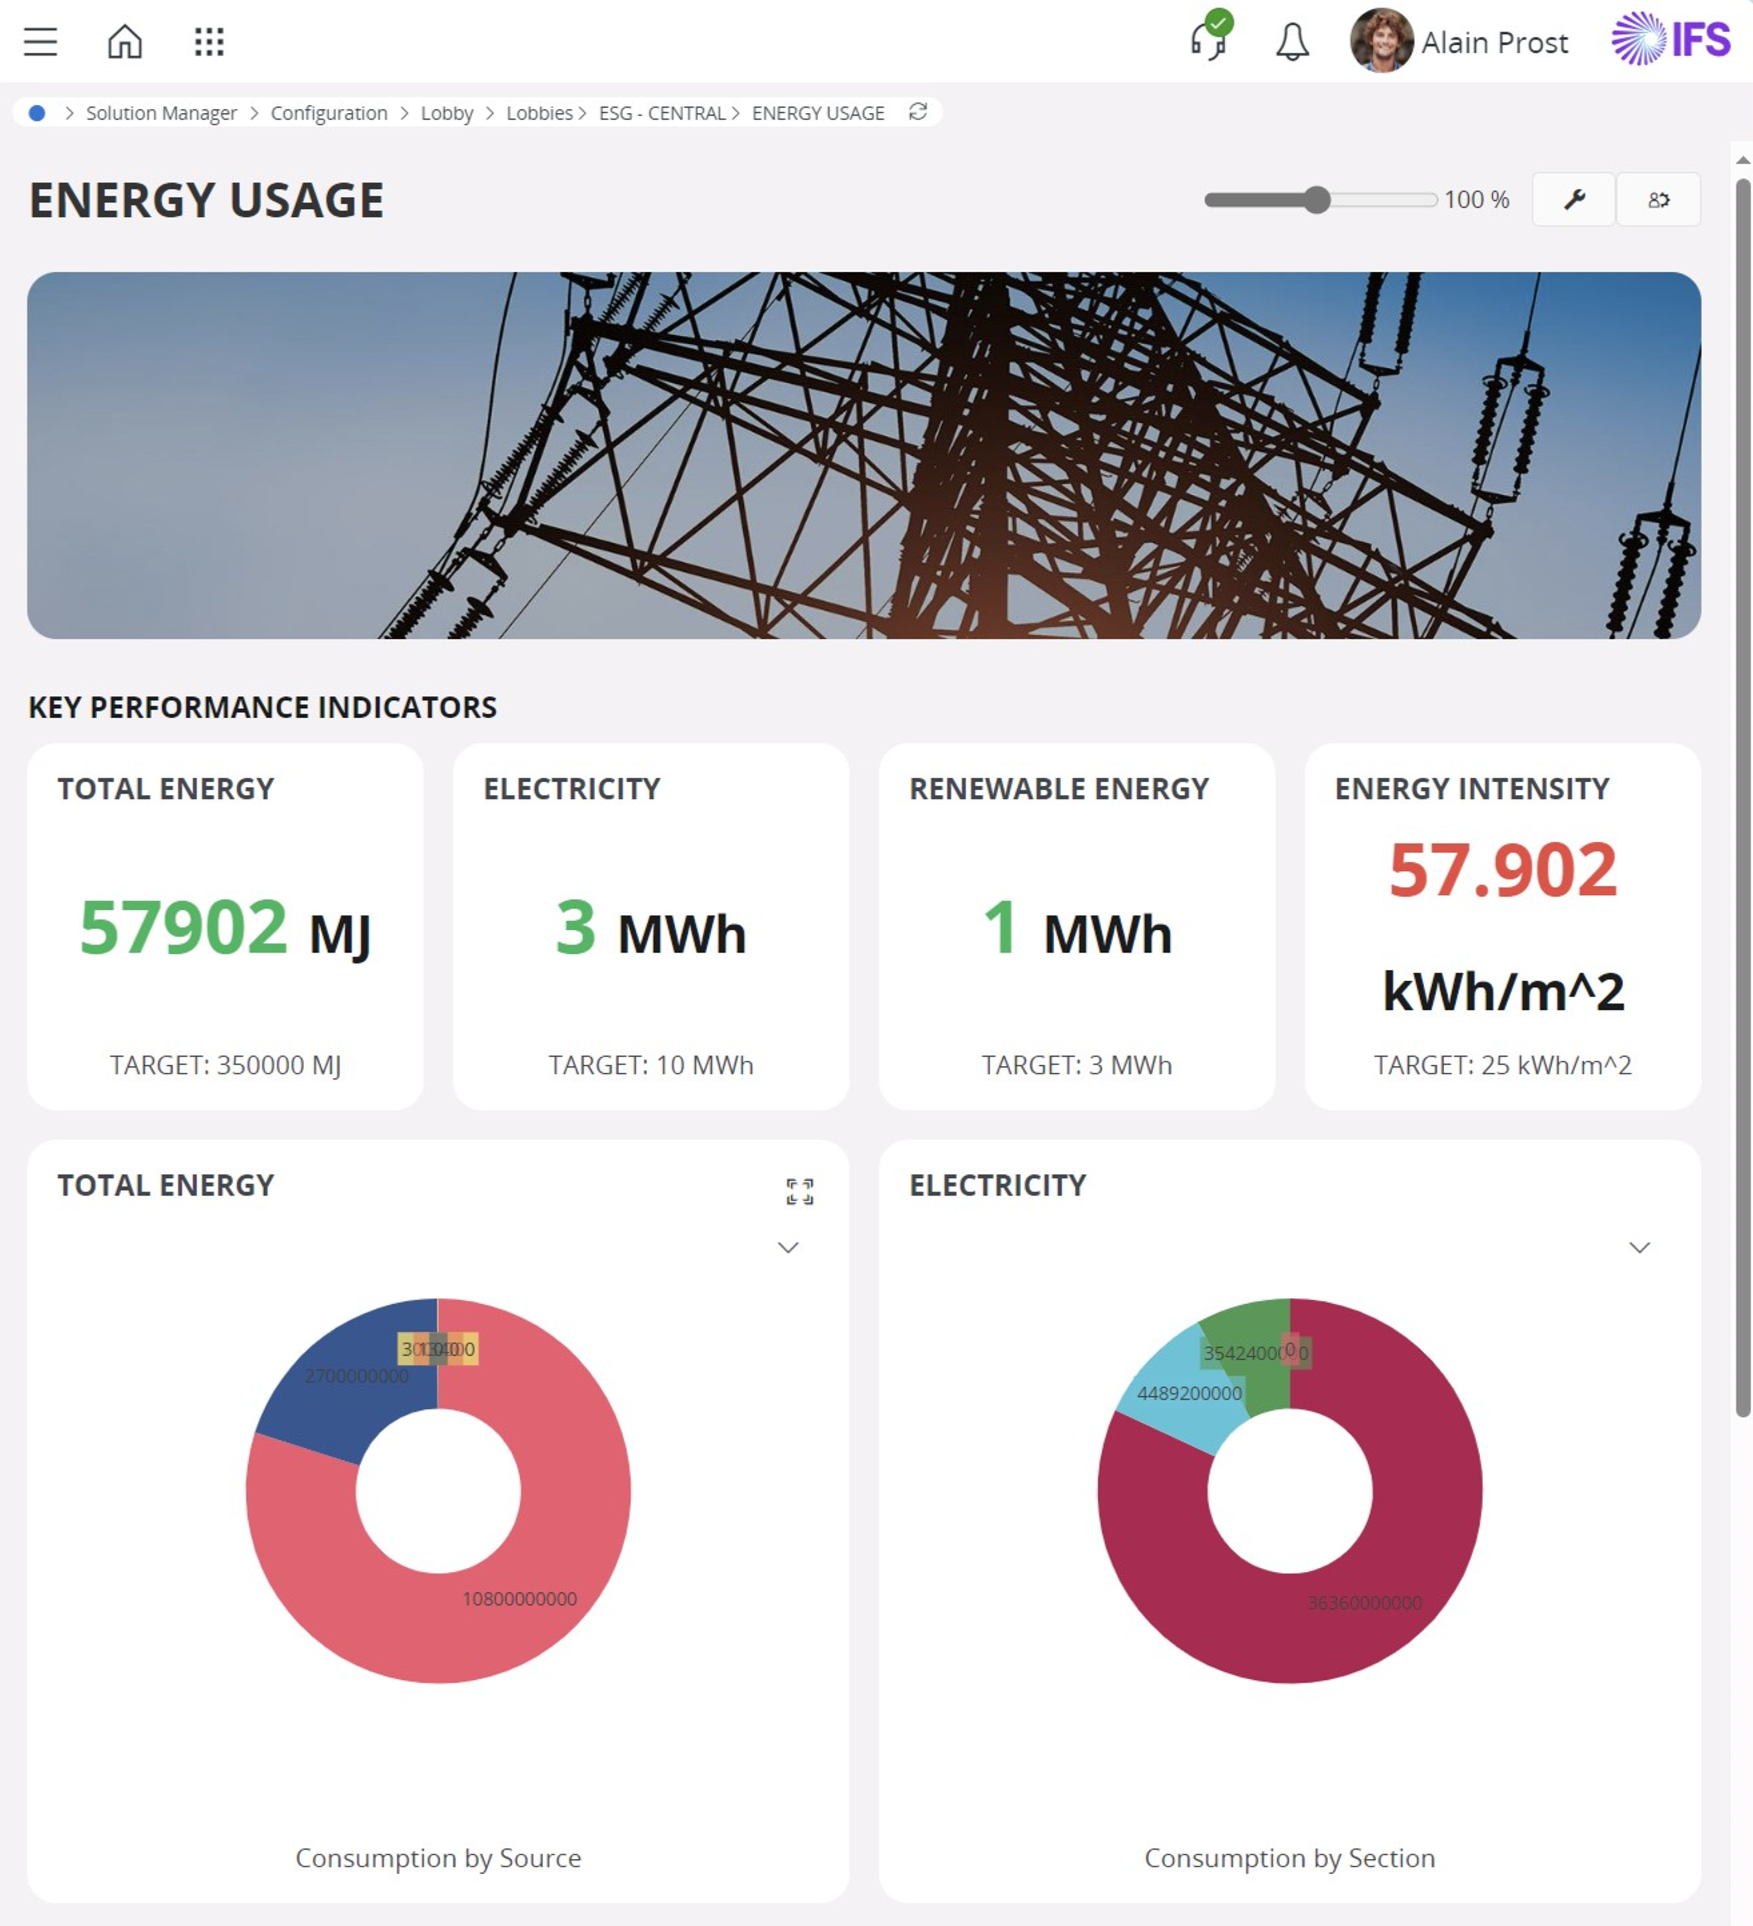This screenshot has width=1753, height=1926.
Task: Open the app grid launcher
Action: pyautogui.click(x=209, y=42)
